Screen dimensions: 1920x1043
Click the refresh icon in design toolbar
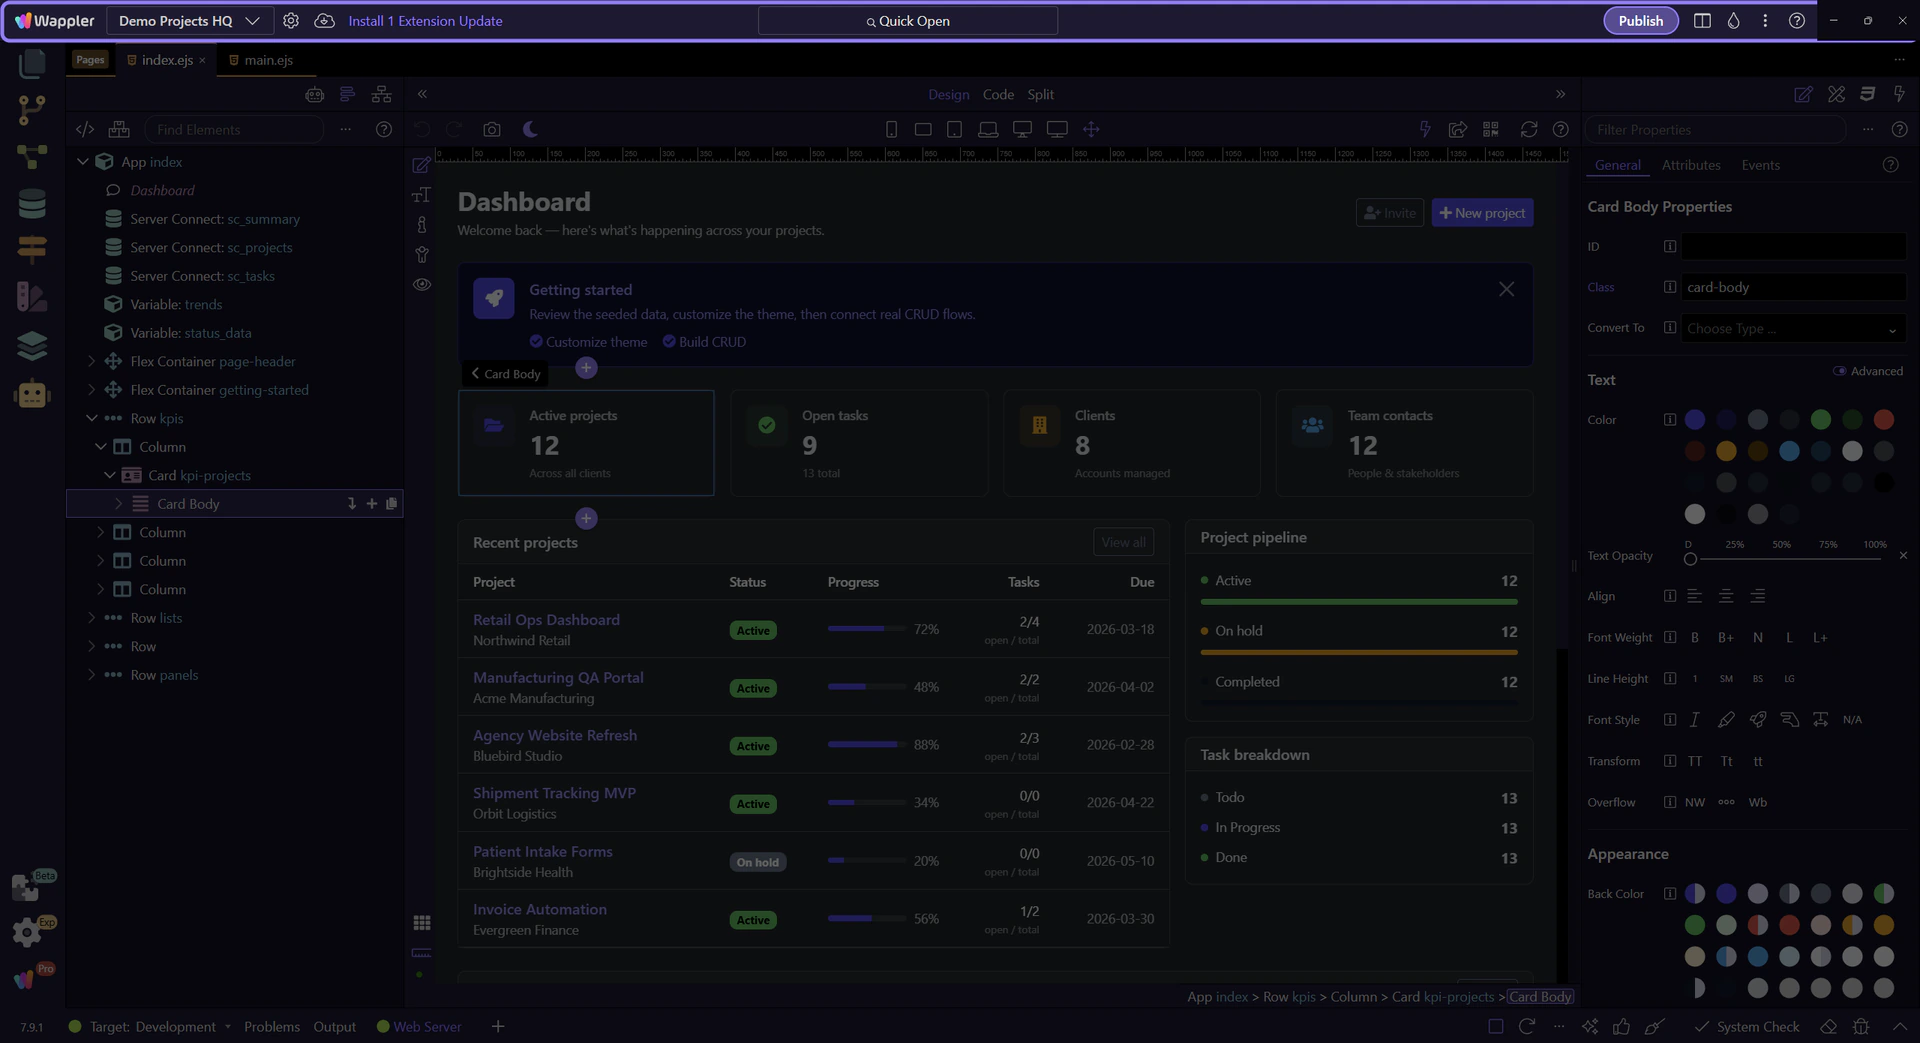click(x=1528, y=129)
